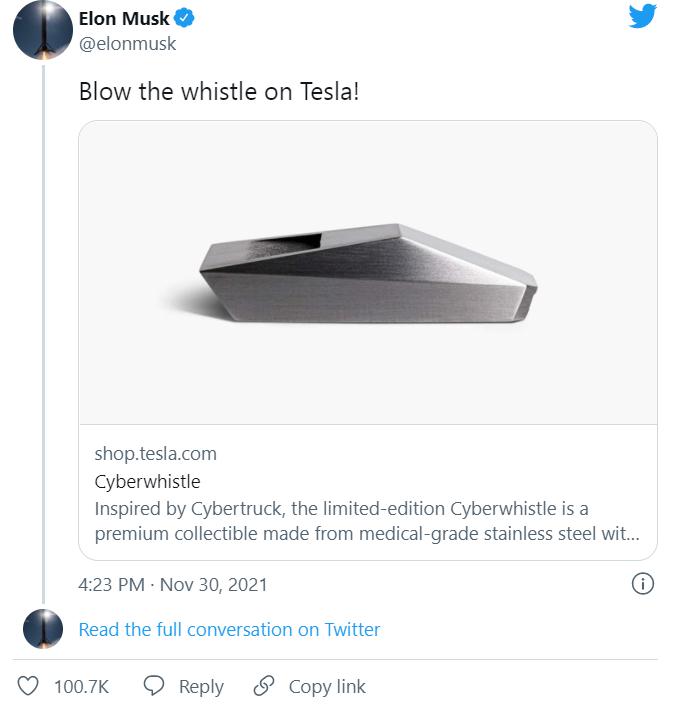Click the 100.7K likes count
This screenshot has width=679, height=710.
(81, 686)
